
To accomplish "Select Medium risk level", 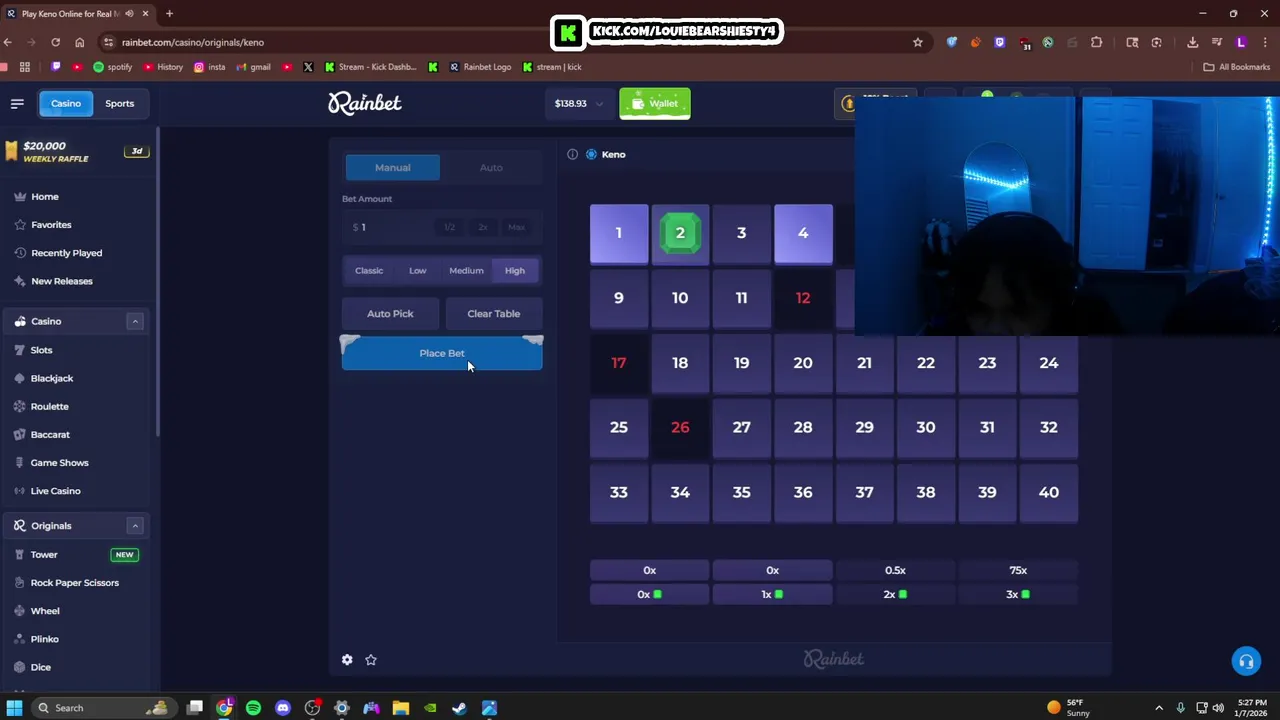I will [466, 271].
